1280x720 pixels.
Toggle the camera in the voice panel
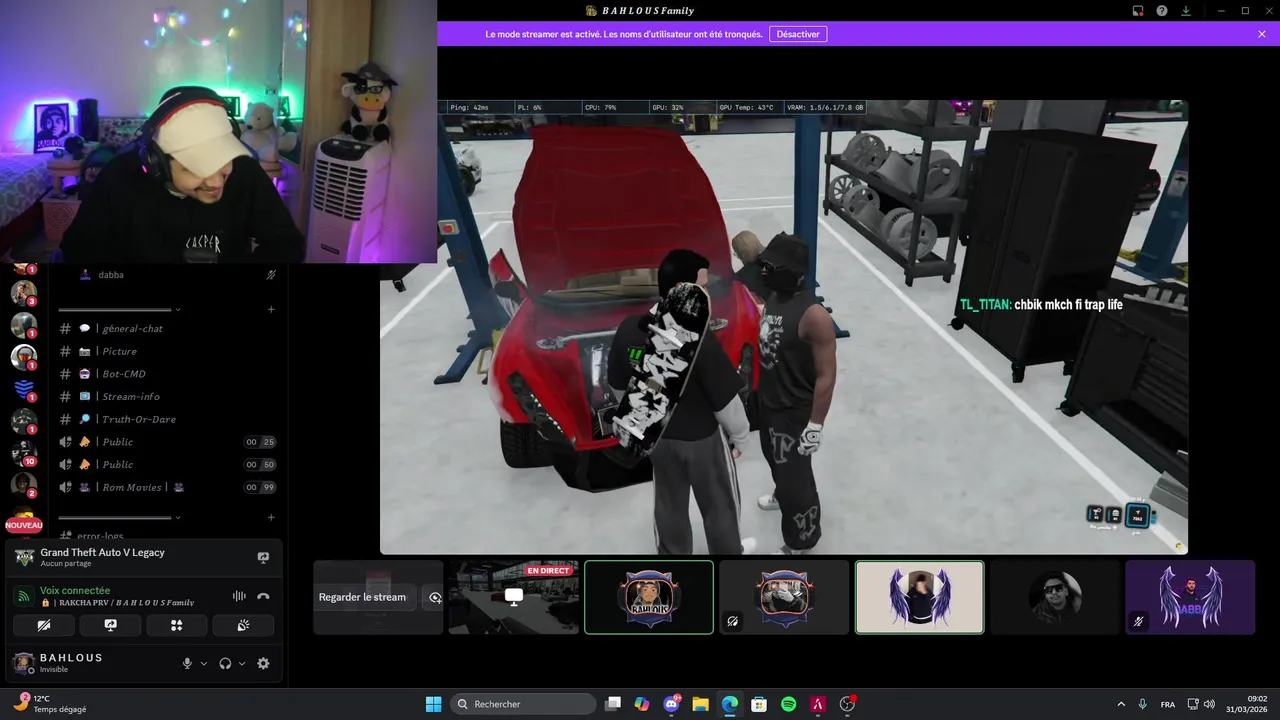tap(43, 625)
